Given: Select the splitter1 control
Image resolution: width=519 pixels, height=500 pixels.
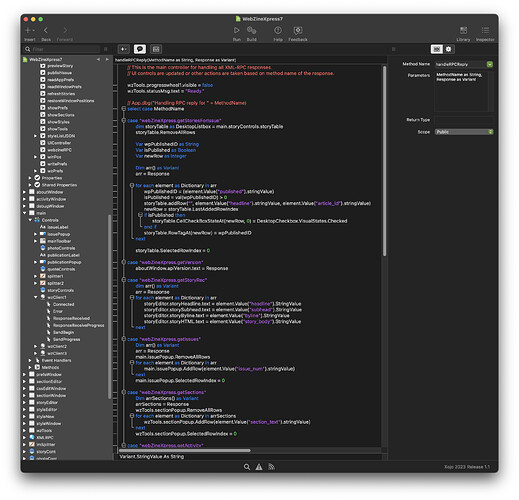Looking at the screenshot, I should [55, 276].
